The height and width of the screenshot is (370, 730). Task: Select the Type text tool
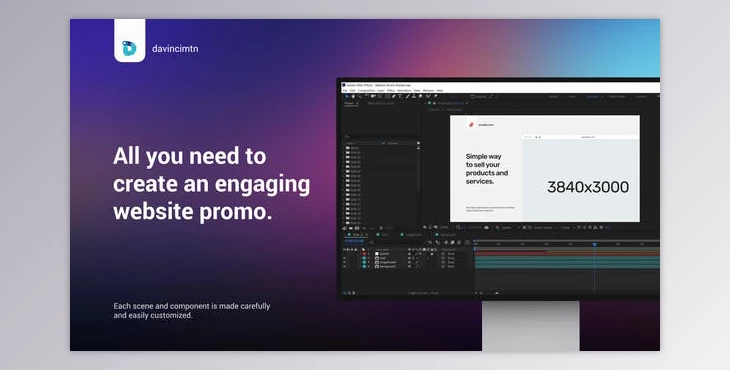point(400,96)
